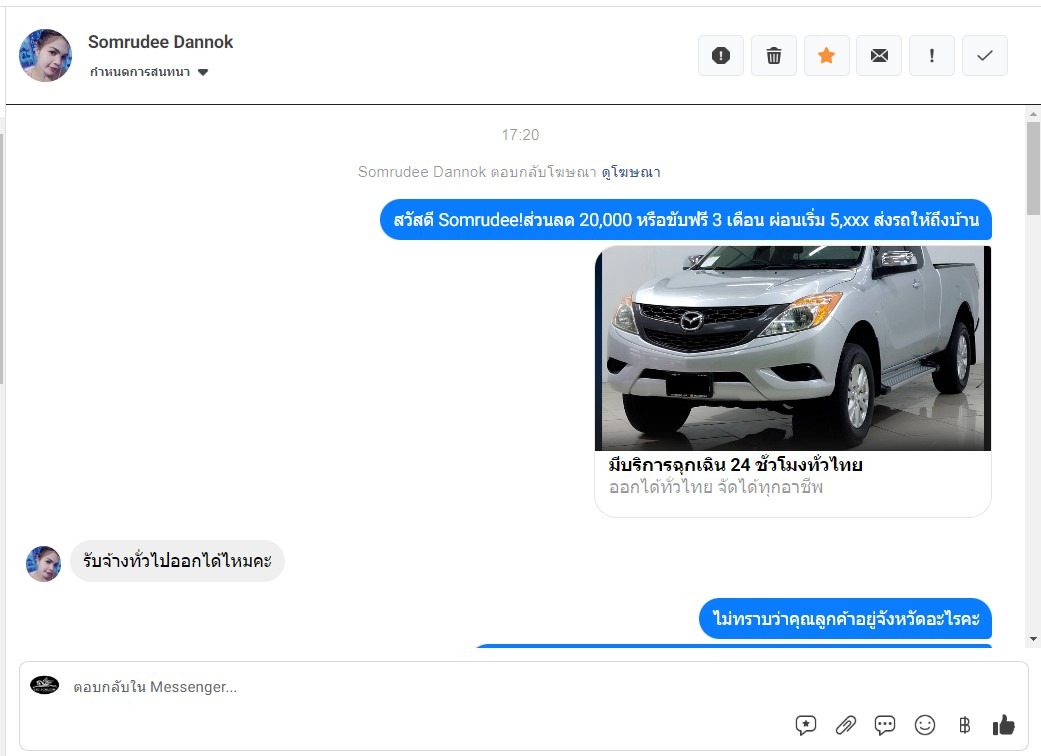Mark conversation done with the checkmark button
This screenshot has height=756, width=1041.
[985, 56]
